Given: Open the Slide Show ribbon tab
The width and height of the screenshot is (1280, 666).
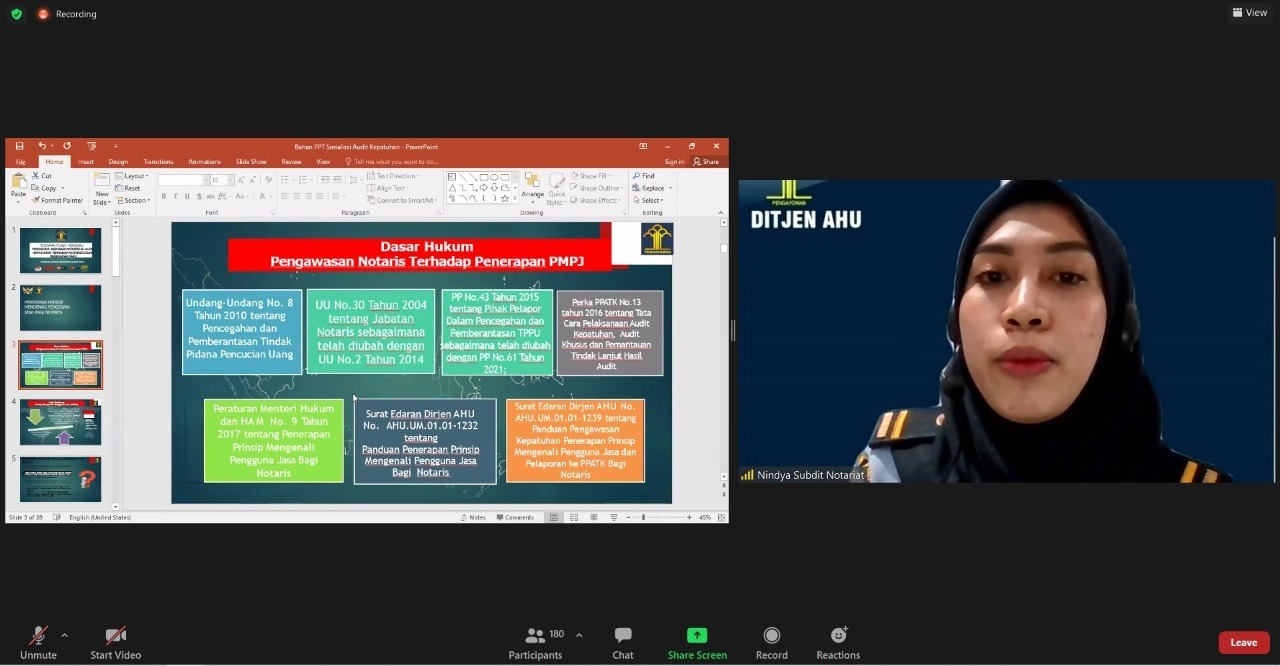Looking at the screenshot, I should pos(251,162).
